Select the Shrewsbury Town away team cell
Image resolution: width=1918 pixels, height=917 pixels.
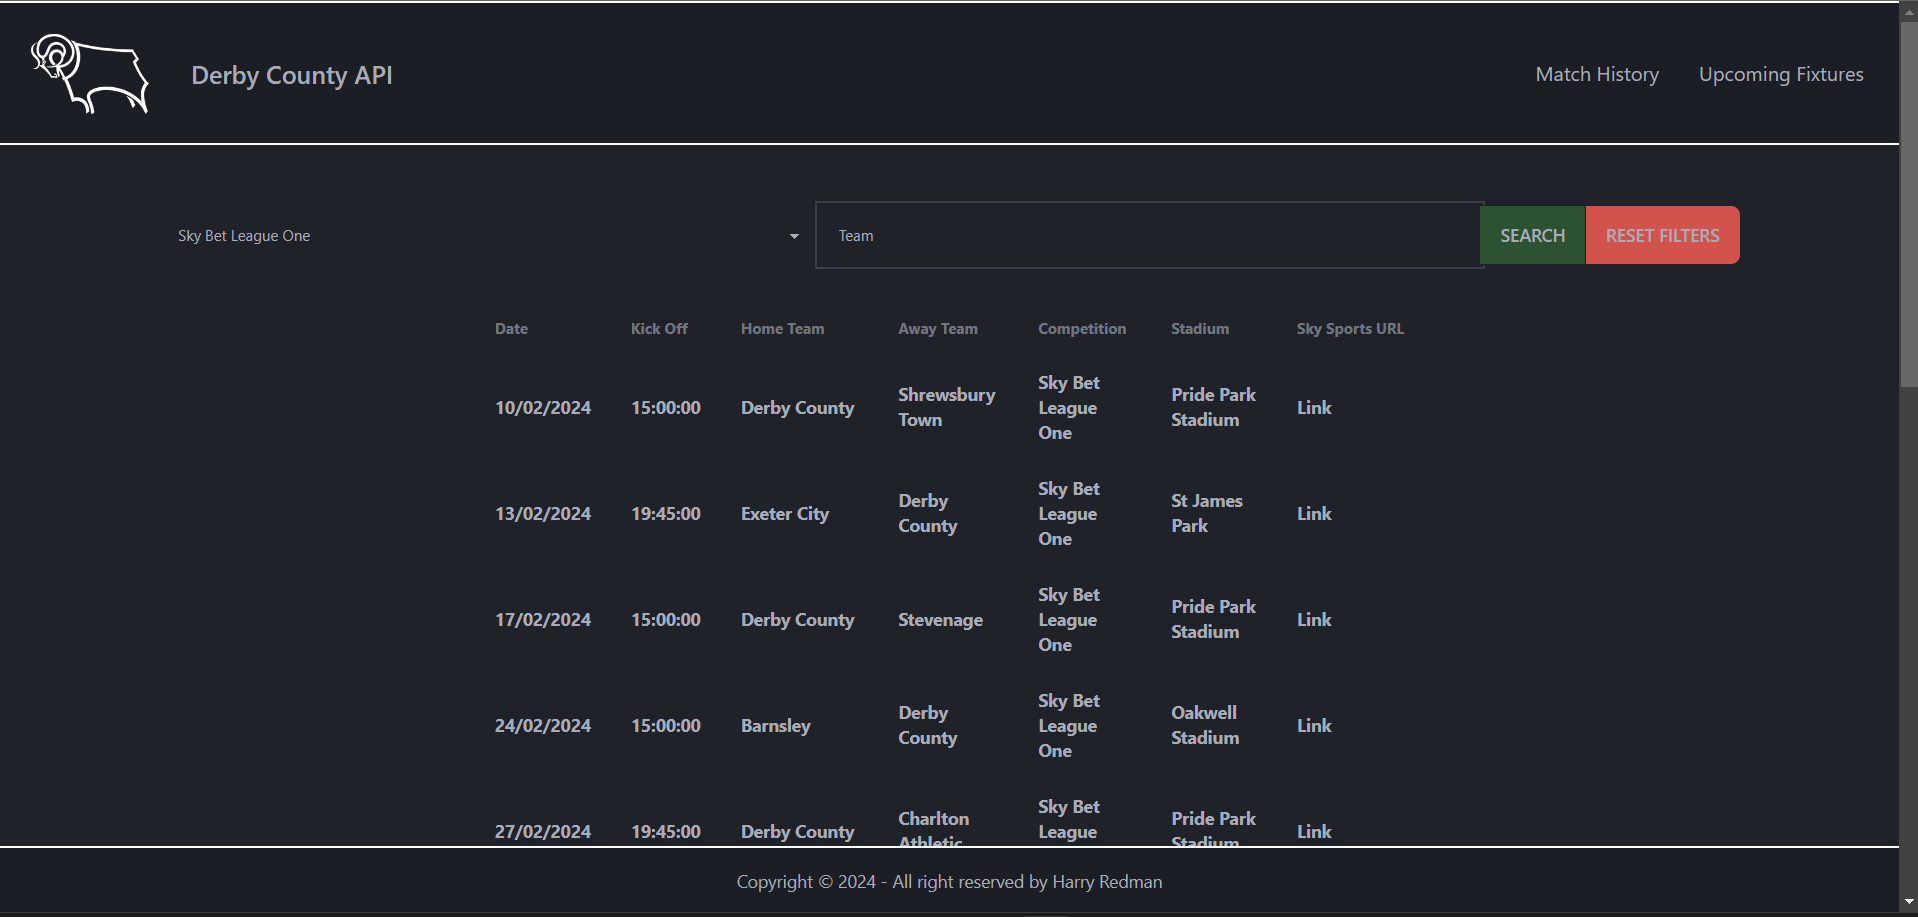947,407
